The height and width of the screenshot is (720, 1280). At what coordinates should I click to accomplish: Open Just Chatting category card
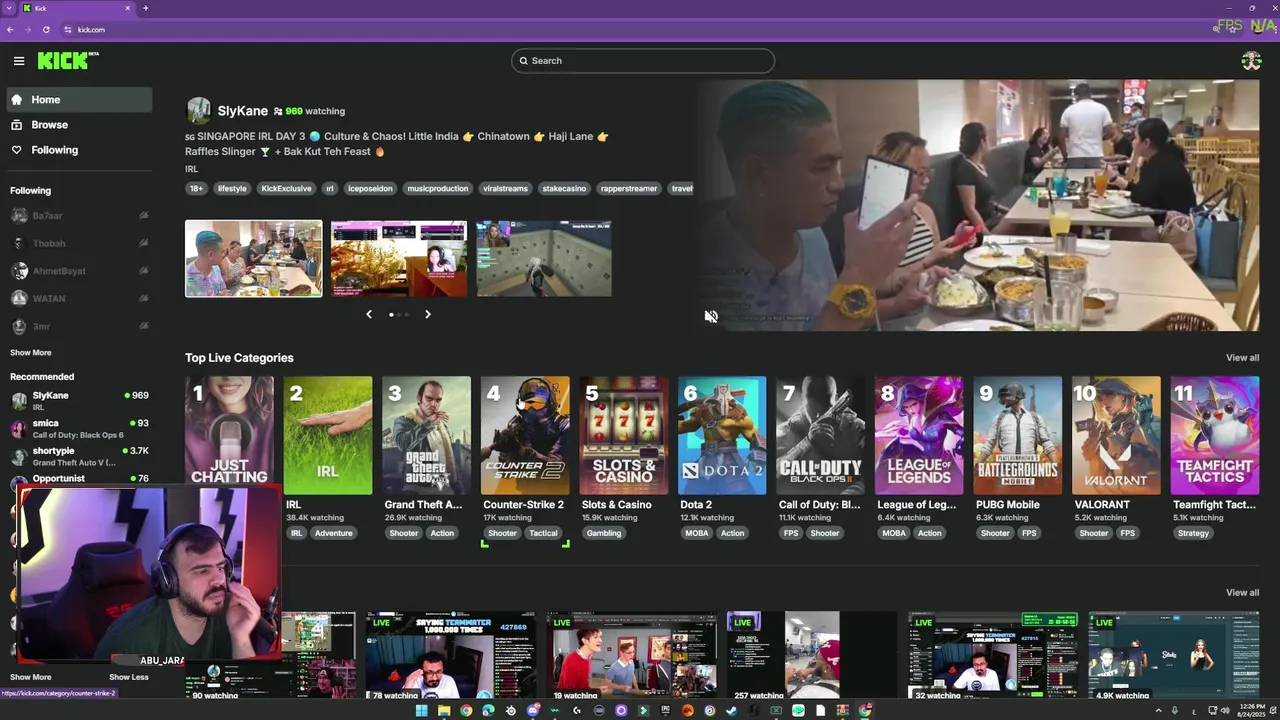229,436
